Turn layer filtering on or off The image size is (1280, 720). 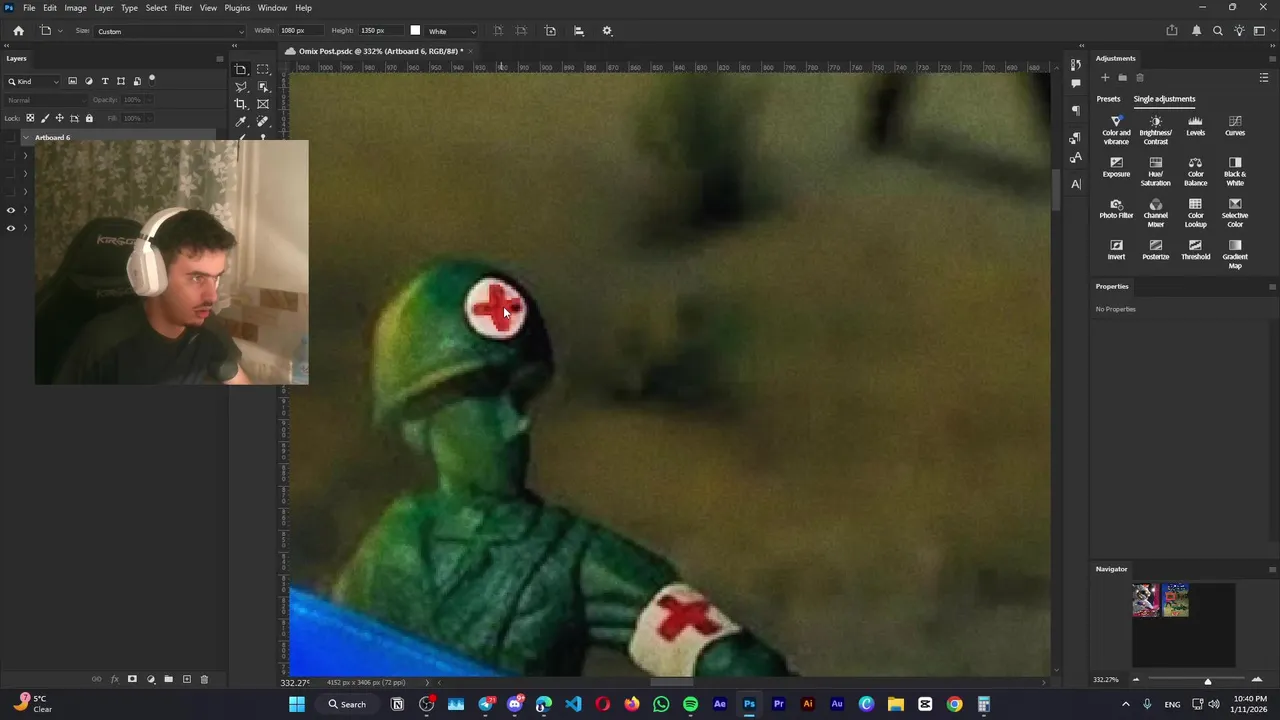(152, 78)
